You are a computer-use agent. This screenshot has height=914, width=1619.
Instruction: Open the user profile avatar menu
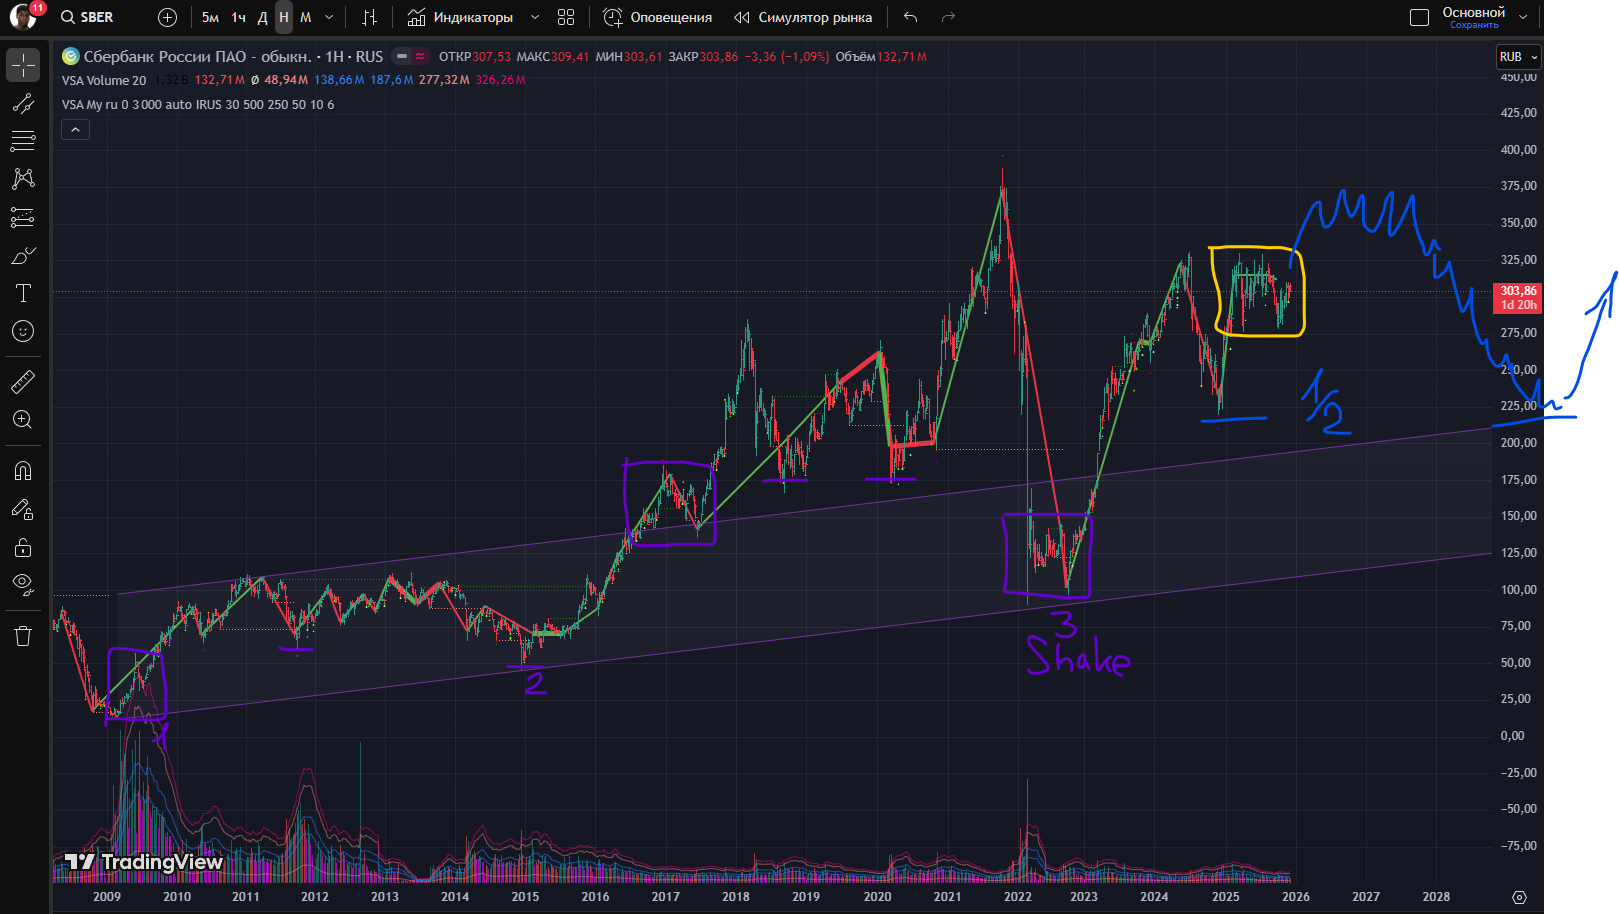tap(23, 17)
